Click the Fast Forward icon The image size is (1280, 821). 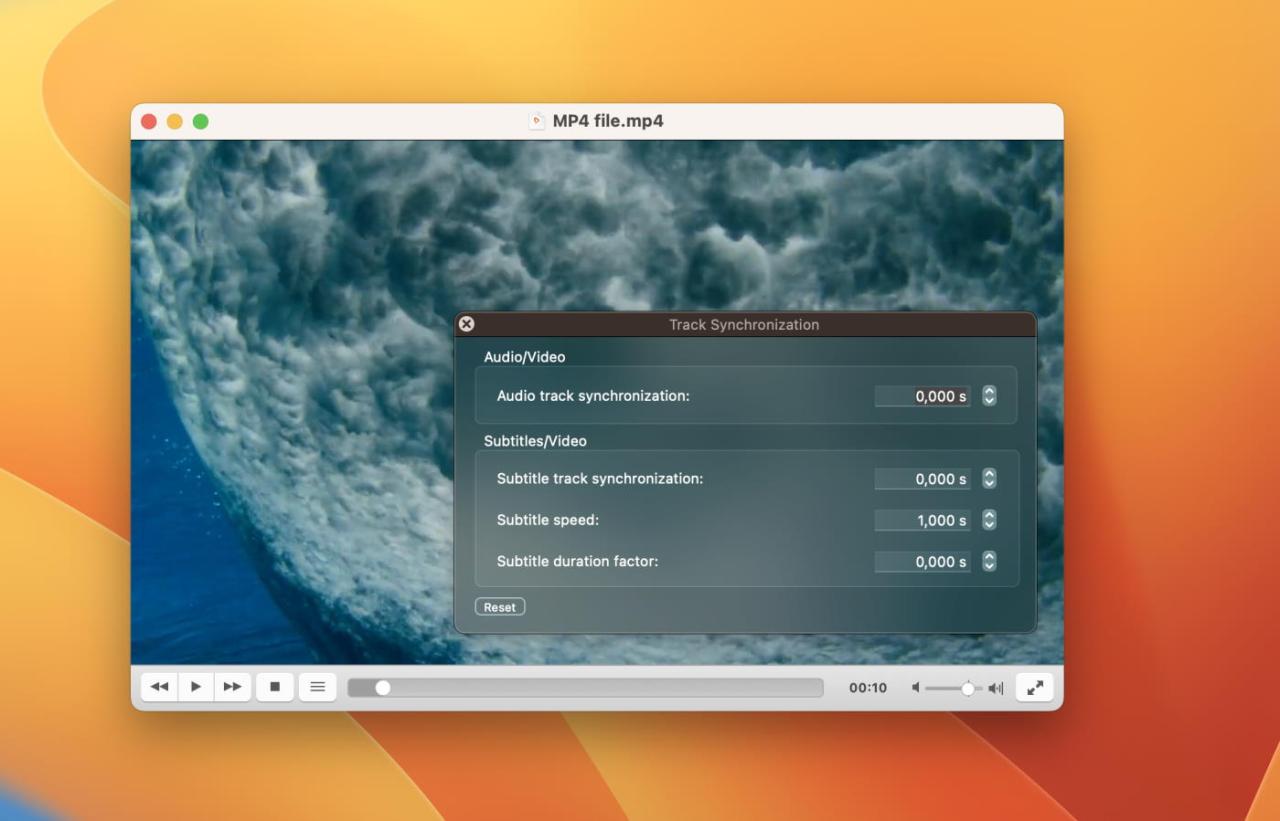tap(232, 687)
